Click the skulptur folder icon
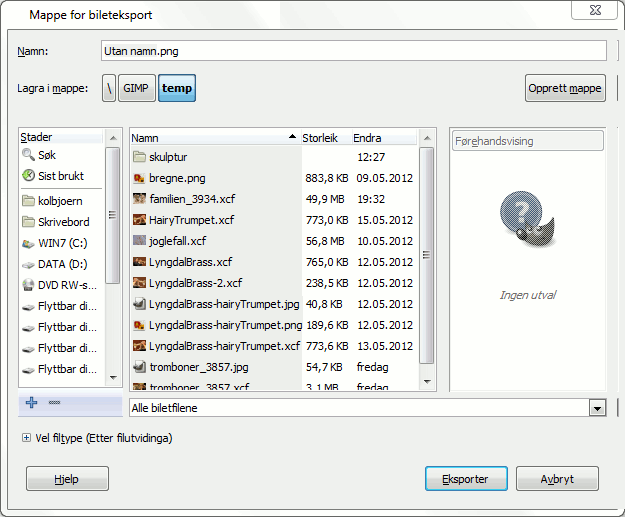 coord(140,157)
